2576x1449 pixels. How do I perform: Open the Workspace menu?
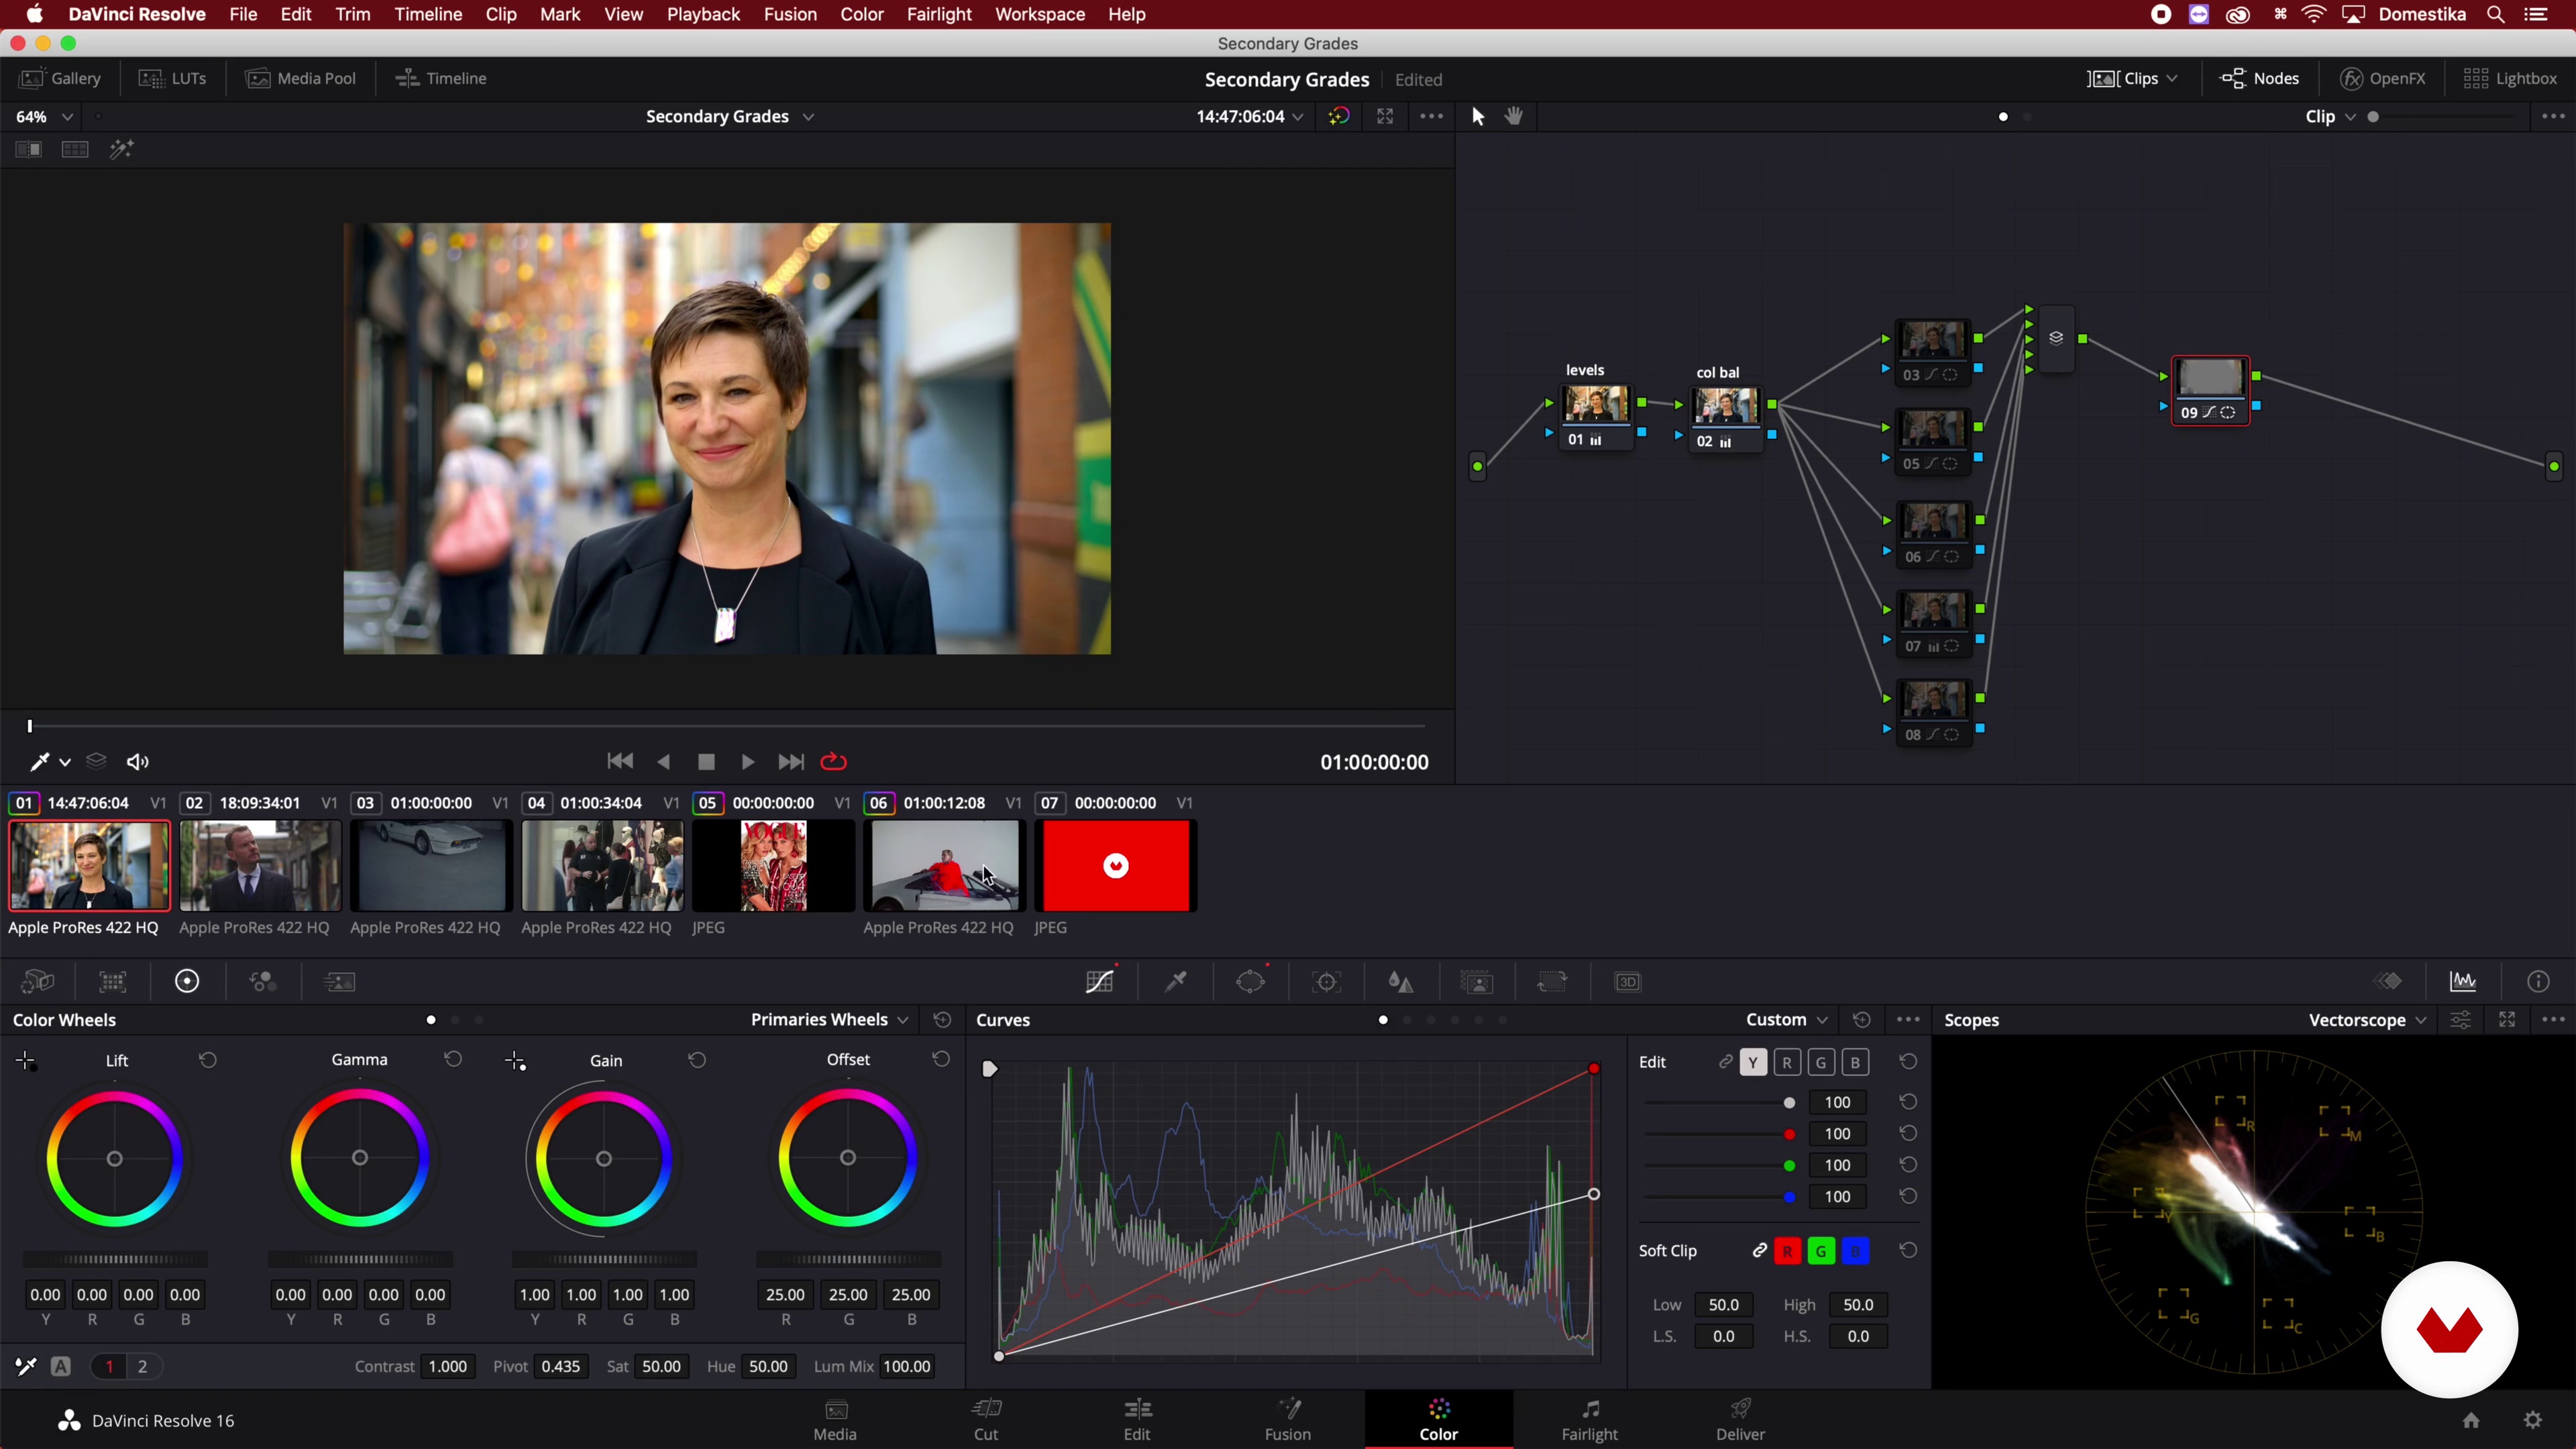point(1040,14)
